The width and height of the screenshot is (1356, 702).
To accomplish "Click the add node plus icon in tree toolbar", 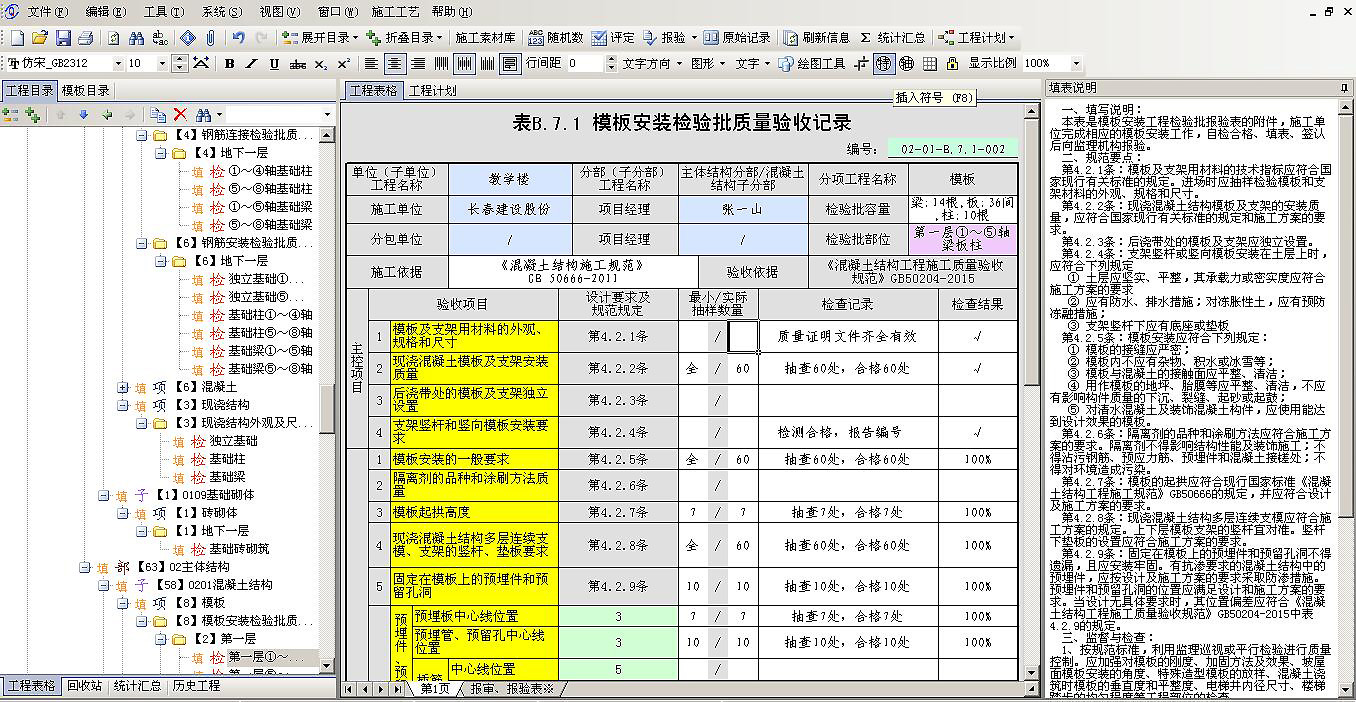I will click(33, 115).
